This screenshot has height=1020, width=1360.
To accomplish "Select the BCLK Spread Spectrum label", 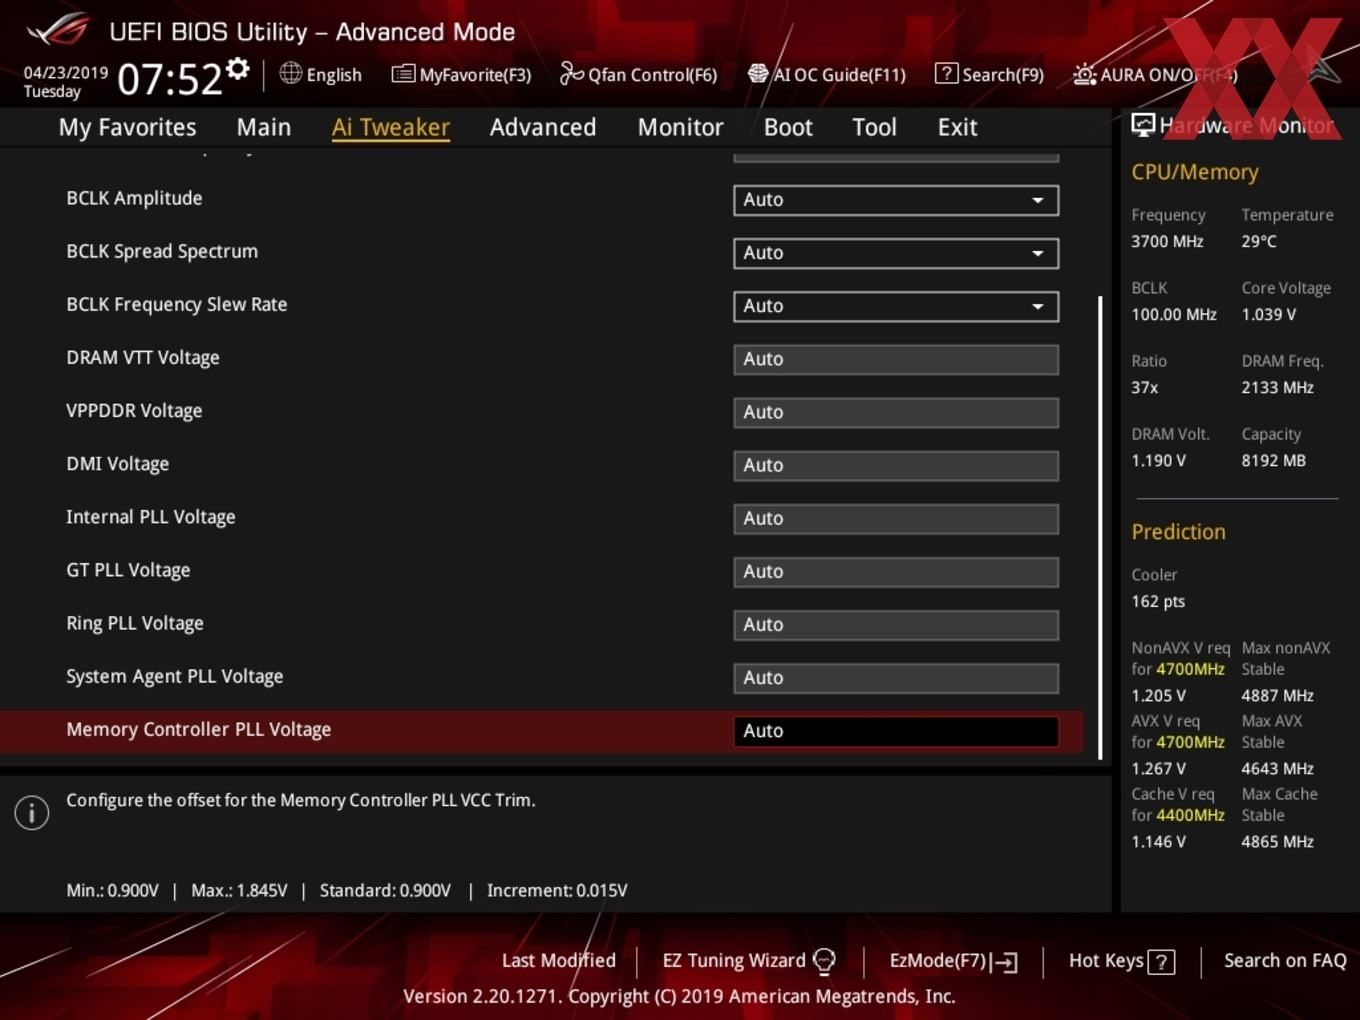I will [162, 251].
